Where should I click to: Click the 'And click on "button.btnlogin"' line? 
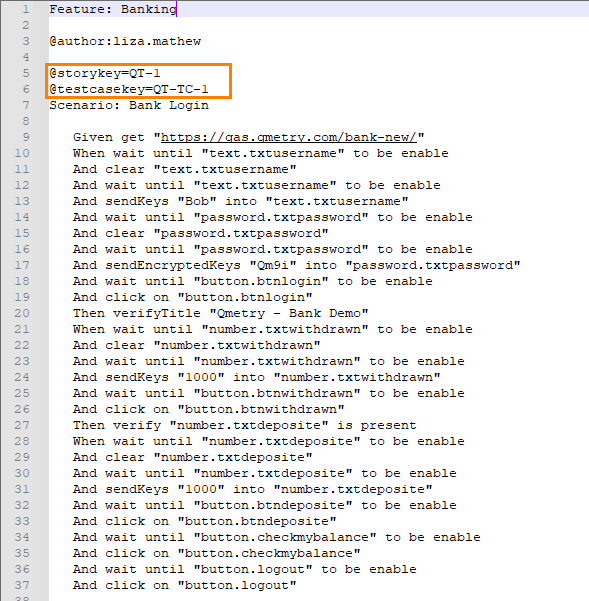tap(193, 297)
